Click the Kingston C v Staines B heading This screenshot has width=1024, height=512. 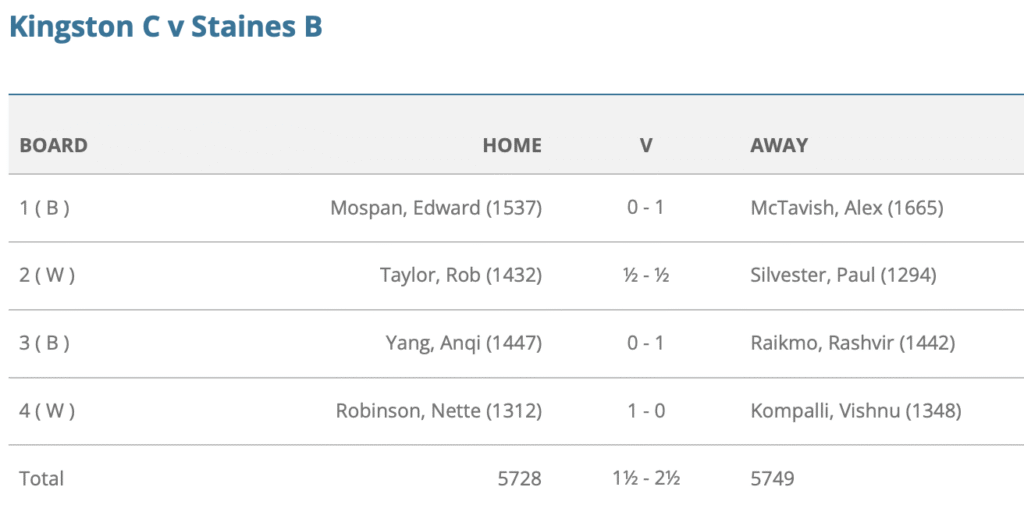point(165,27)
